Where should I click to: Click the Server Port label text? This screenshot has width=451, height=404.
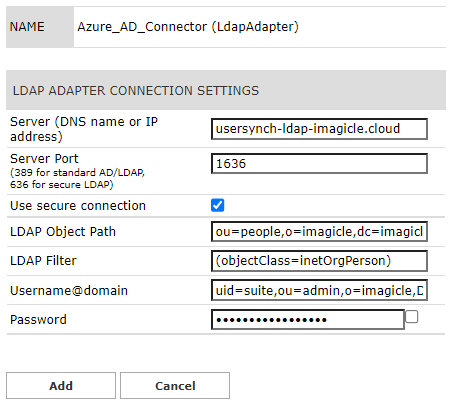click(x=44, y=159)
